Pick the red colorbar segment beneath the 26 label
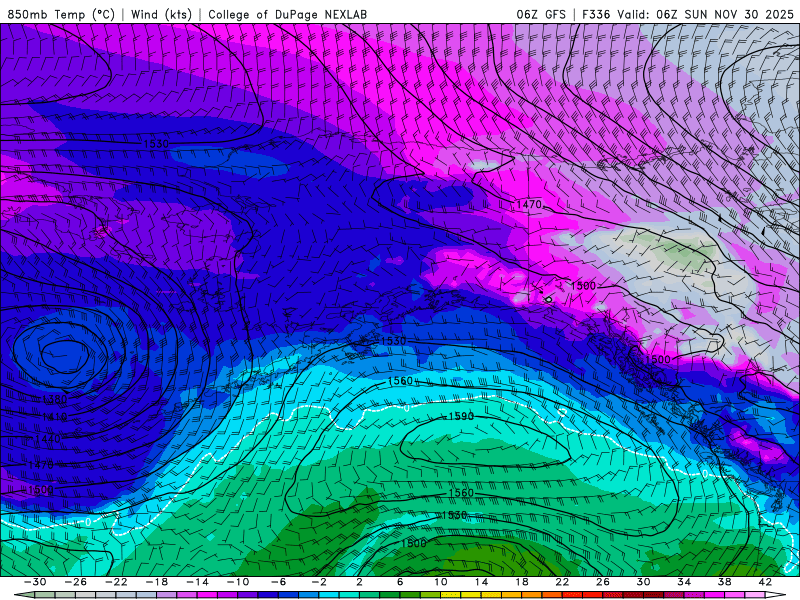The height and width of the screenshot is (600, 800). pyautogui.click(x=613, y=595)
